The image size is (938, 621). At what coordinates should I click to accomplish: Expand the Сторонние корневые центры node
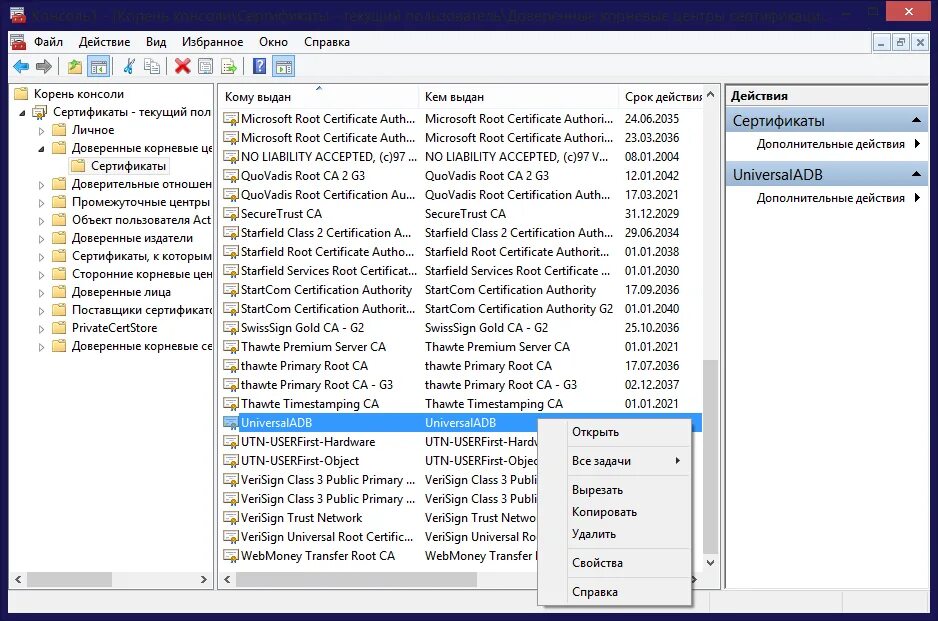41,275
